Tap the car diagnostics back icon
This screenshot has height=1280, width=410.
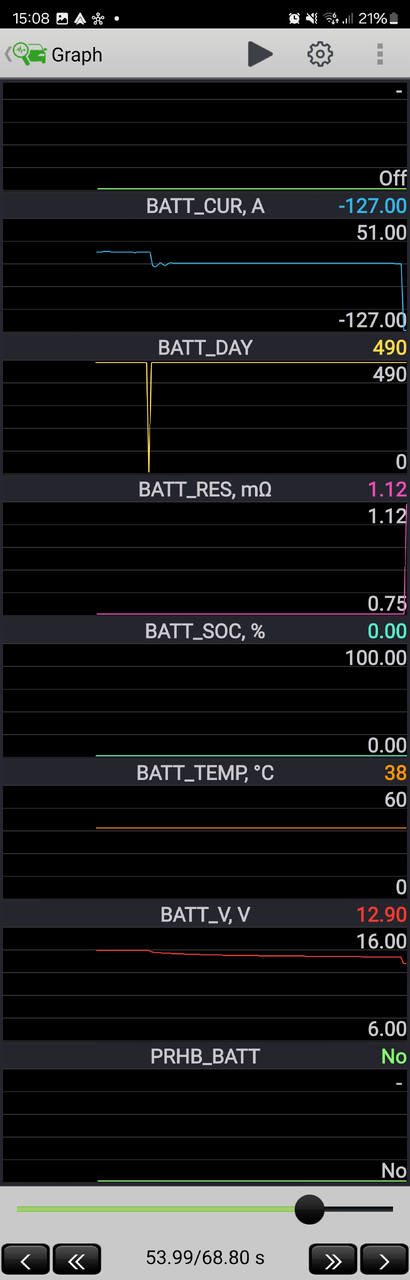[25, 54]
